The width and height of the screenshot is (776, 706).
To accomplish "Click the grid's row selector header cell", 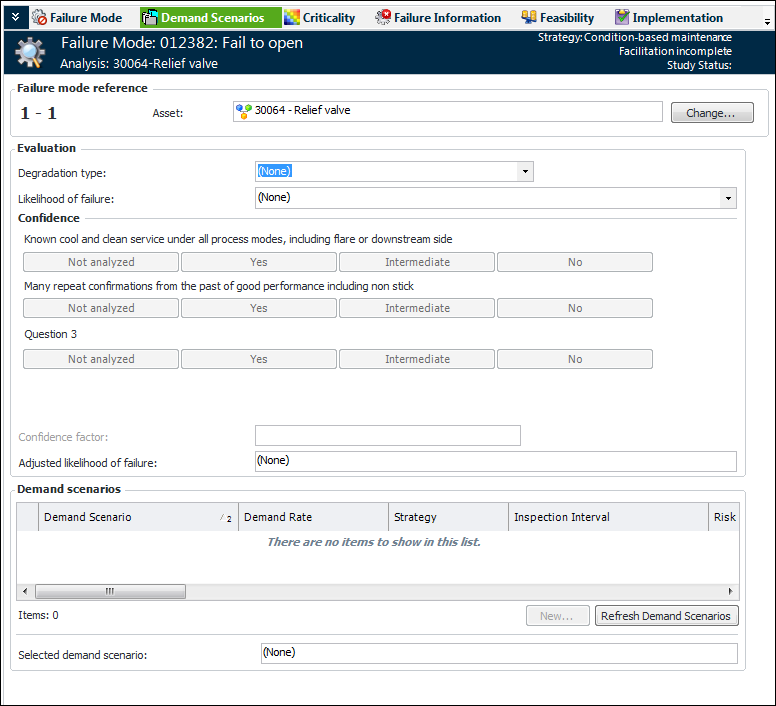I will pyautogui.click(x=28, y=517).
